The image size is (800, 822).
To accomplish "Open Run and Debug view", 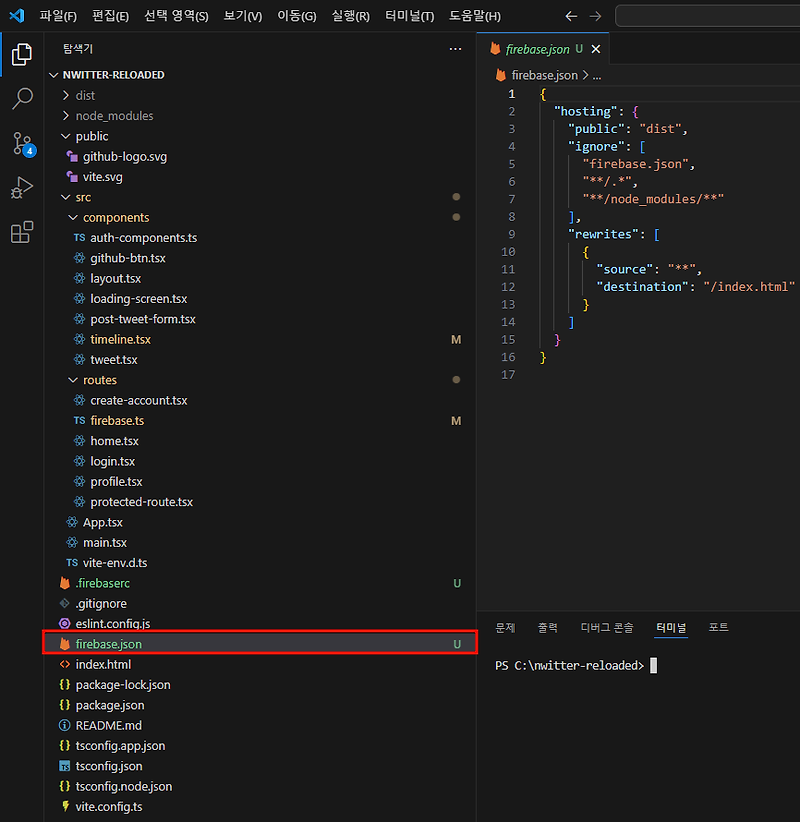I will click(21, 187).
